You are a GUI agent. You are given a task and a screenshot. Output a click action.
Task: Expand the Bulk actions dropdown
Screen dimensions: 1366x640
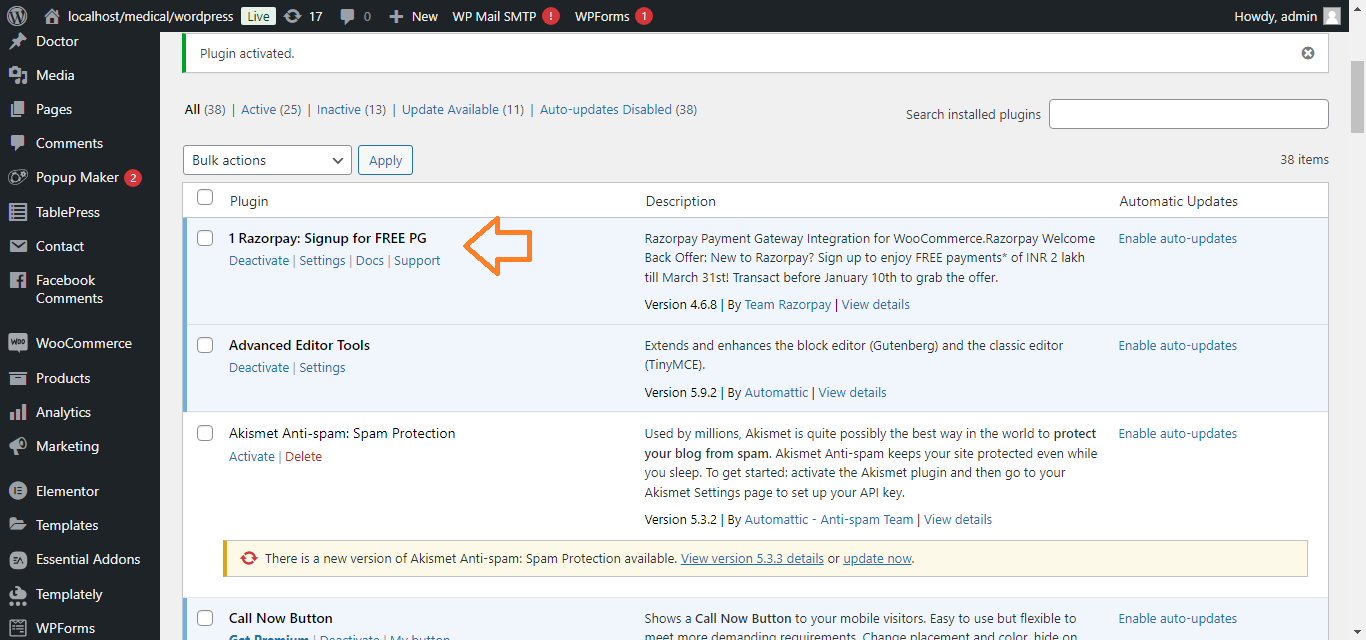tap(267, 160)
